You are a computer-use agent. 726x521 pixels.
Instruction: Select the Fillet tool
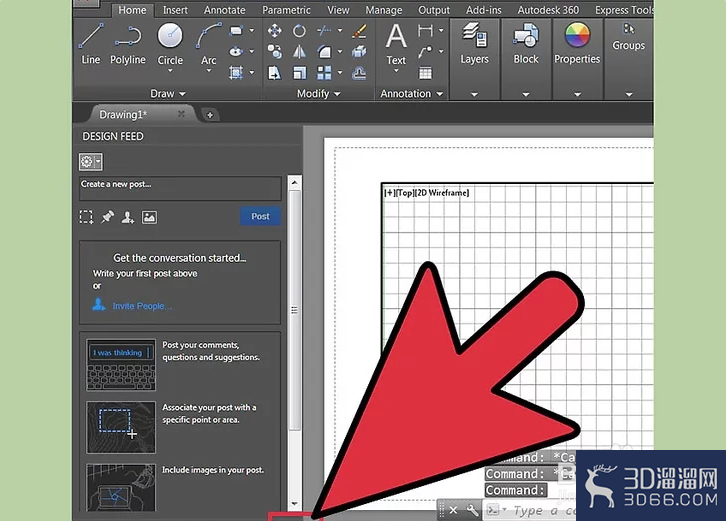(x=324, y=51)
